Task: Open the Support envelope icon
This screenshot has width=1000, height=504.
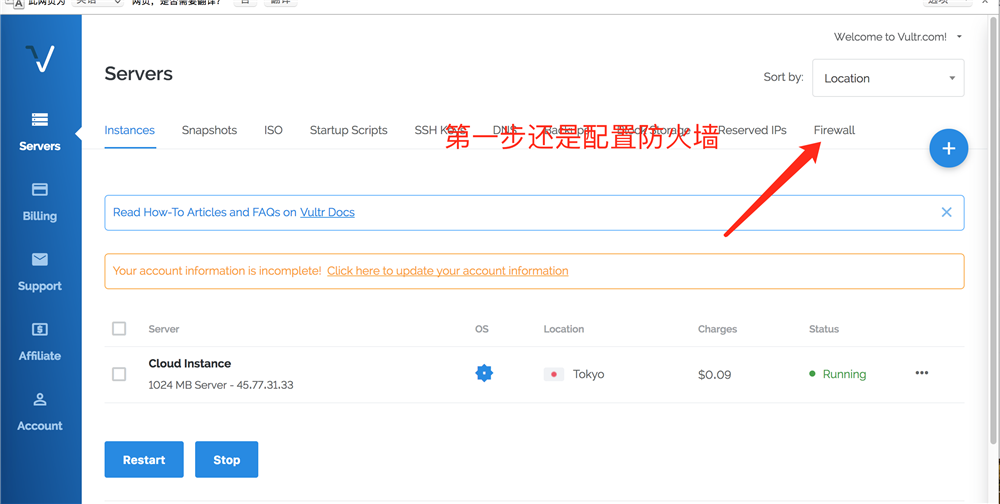Action: point(40,259)
